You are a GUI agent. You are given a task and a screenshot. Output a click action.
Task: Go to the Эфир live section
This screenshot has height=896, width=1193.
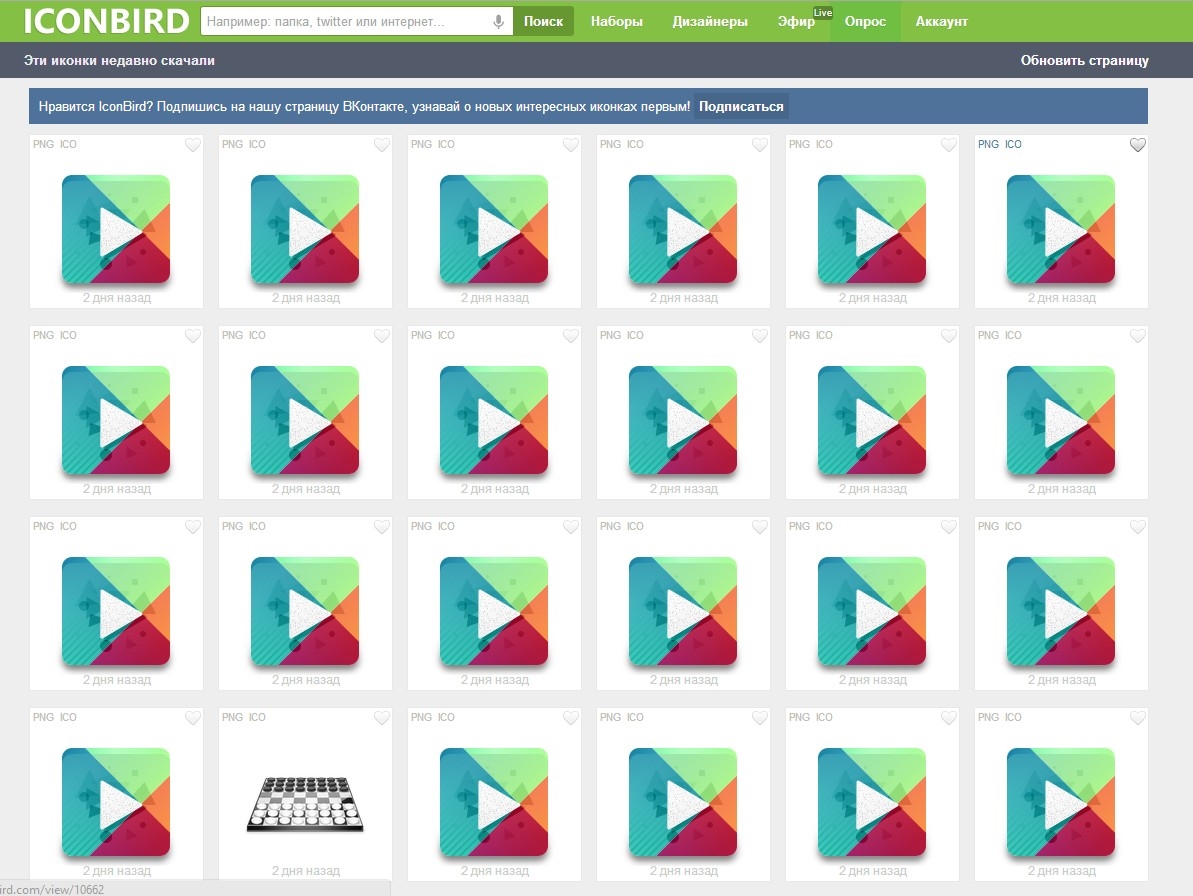coord(796,21)
